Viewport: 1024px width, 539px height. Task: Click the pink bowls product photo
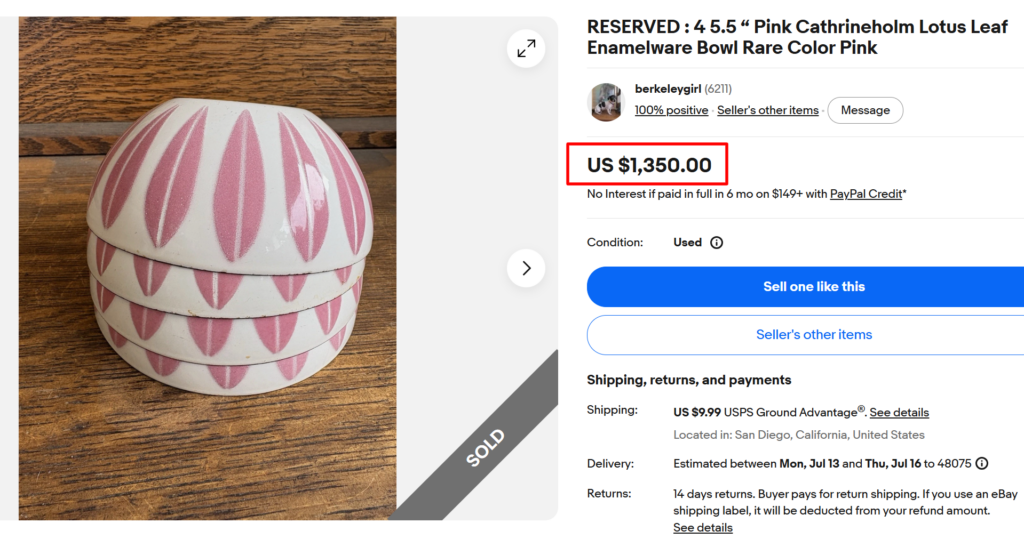coord(207,268)
